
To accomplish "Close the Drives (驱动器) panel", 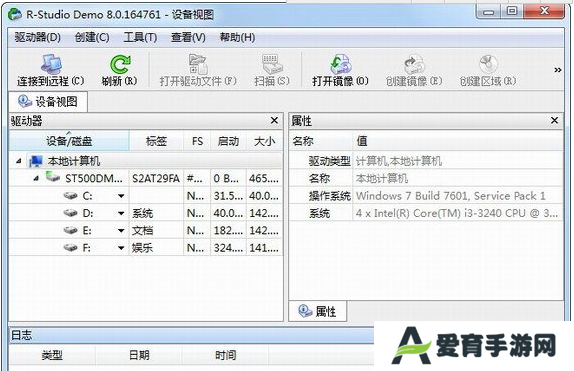I will pyautogui.click(x=274, y=120).
